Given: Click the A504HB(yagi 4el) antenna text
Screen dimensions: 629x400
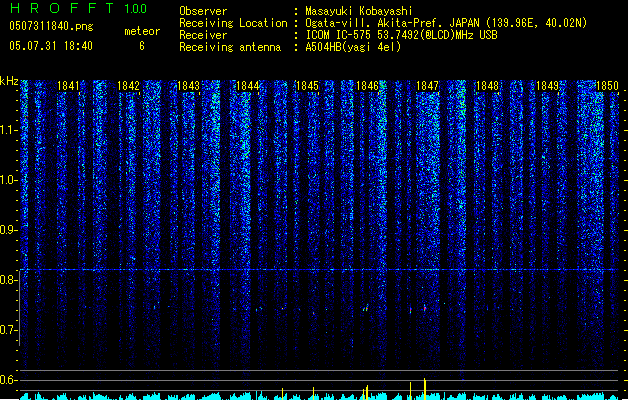Looking at the screenshot, I should click(x=353, y=47).
